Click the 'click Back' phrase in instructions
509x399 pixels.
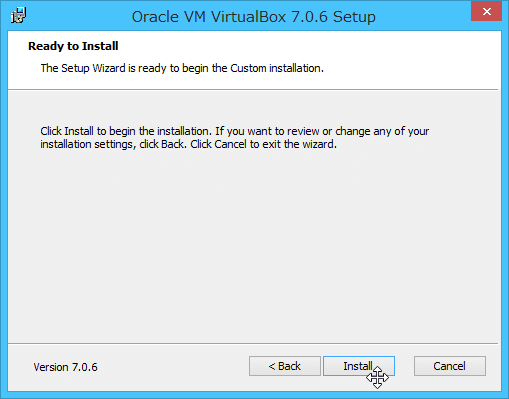coord(162,144)
